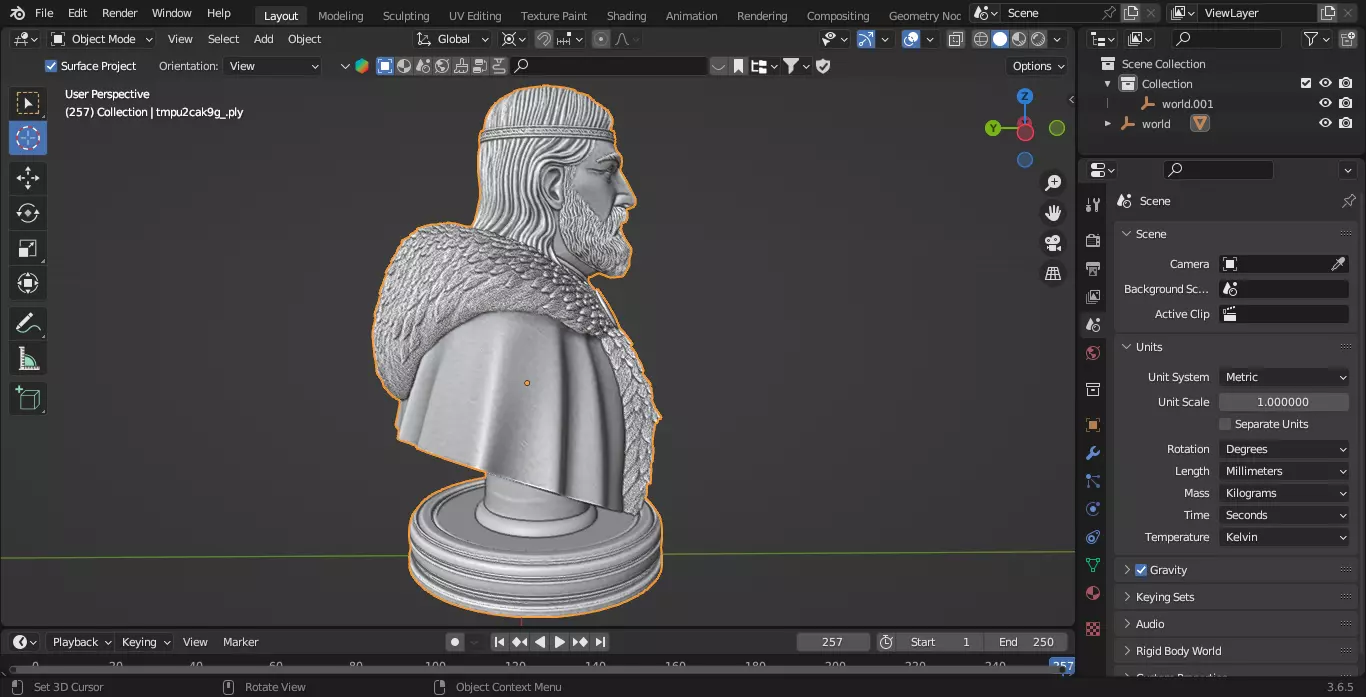Select the Measure ruler tool

(x=28, y=358)
